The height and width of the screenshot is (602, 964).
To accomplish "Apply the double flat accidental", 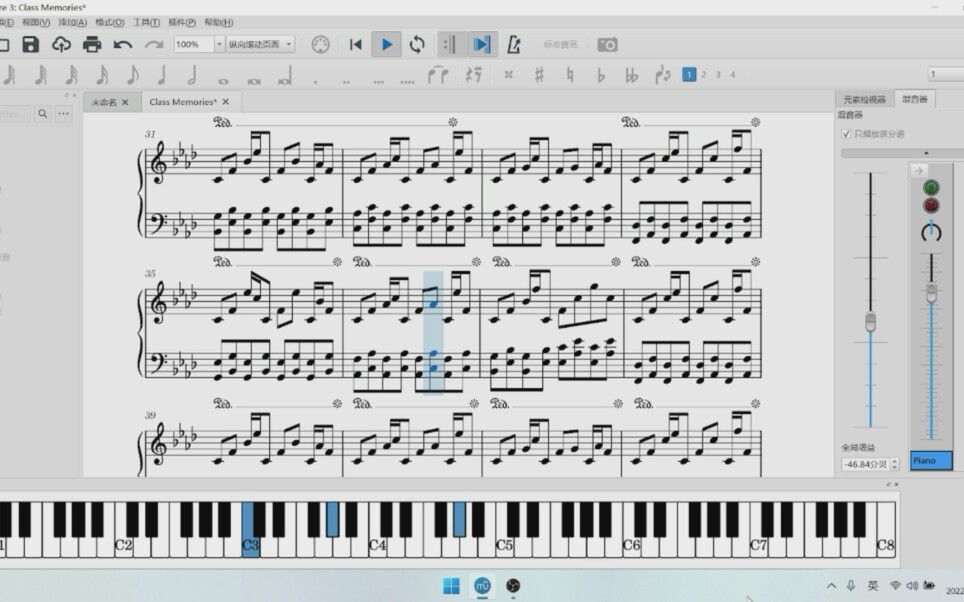I will [x=631, y=75].
